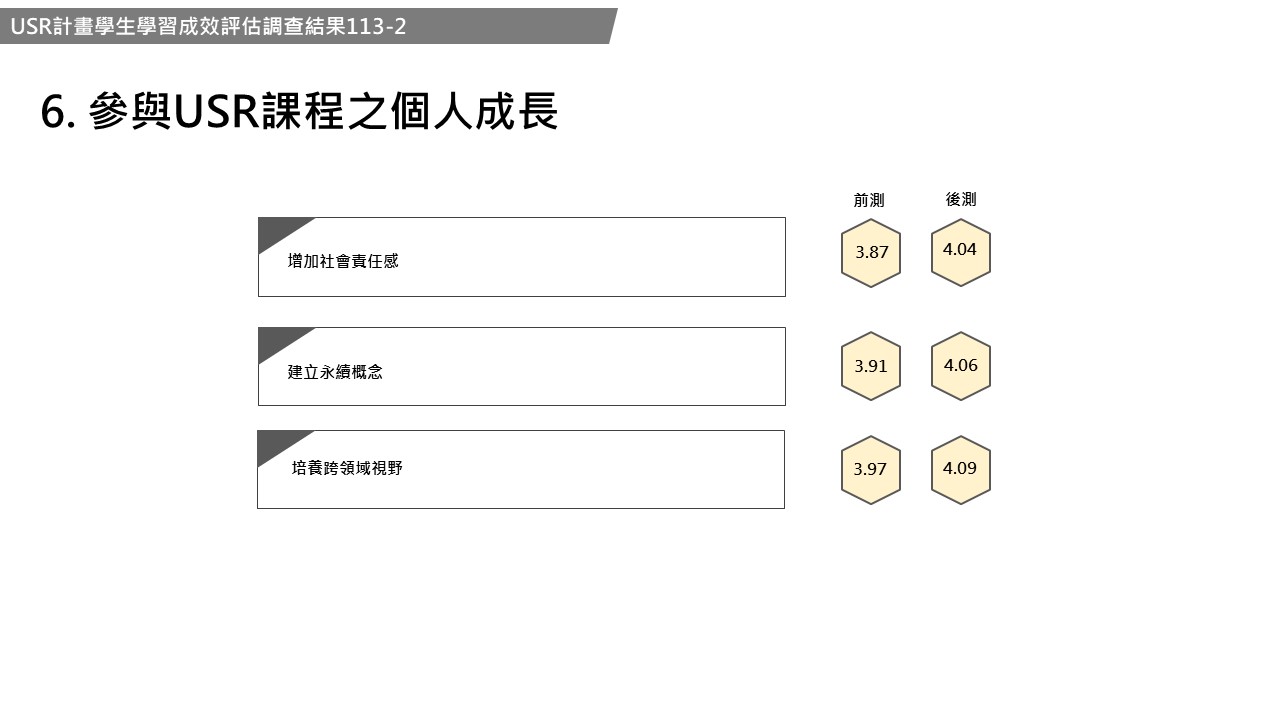Select the hexagon showing 4.06
Image resolution: width=1280 pixels, height=720 pixels.
tap(961, 366)
